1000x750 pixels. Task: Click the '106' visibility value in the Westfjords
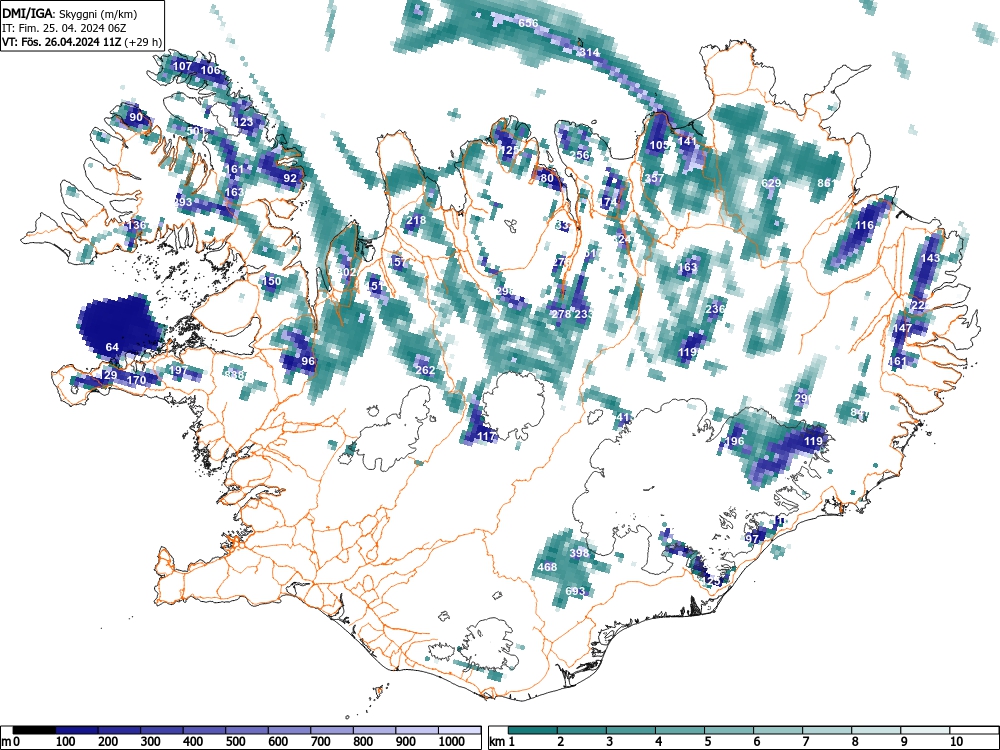click(x=210, y=70)
